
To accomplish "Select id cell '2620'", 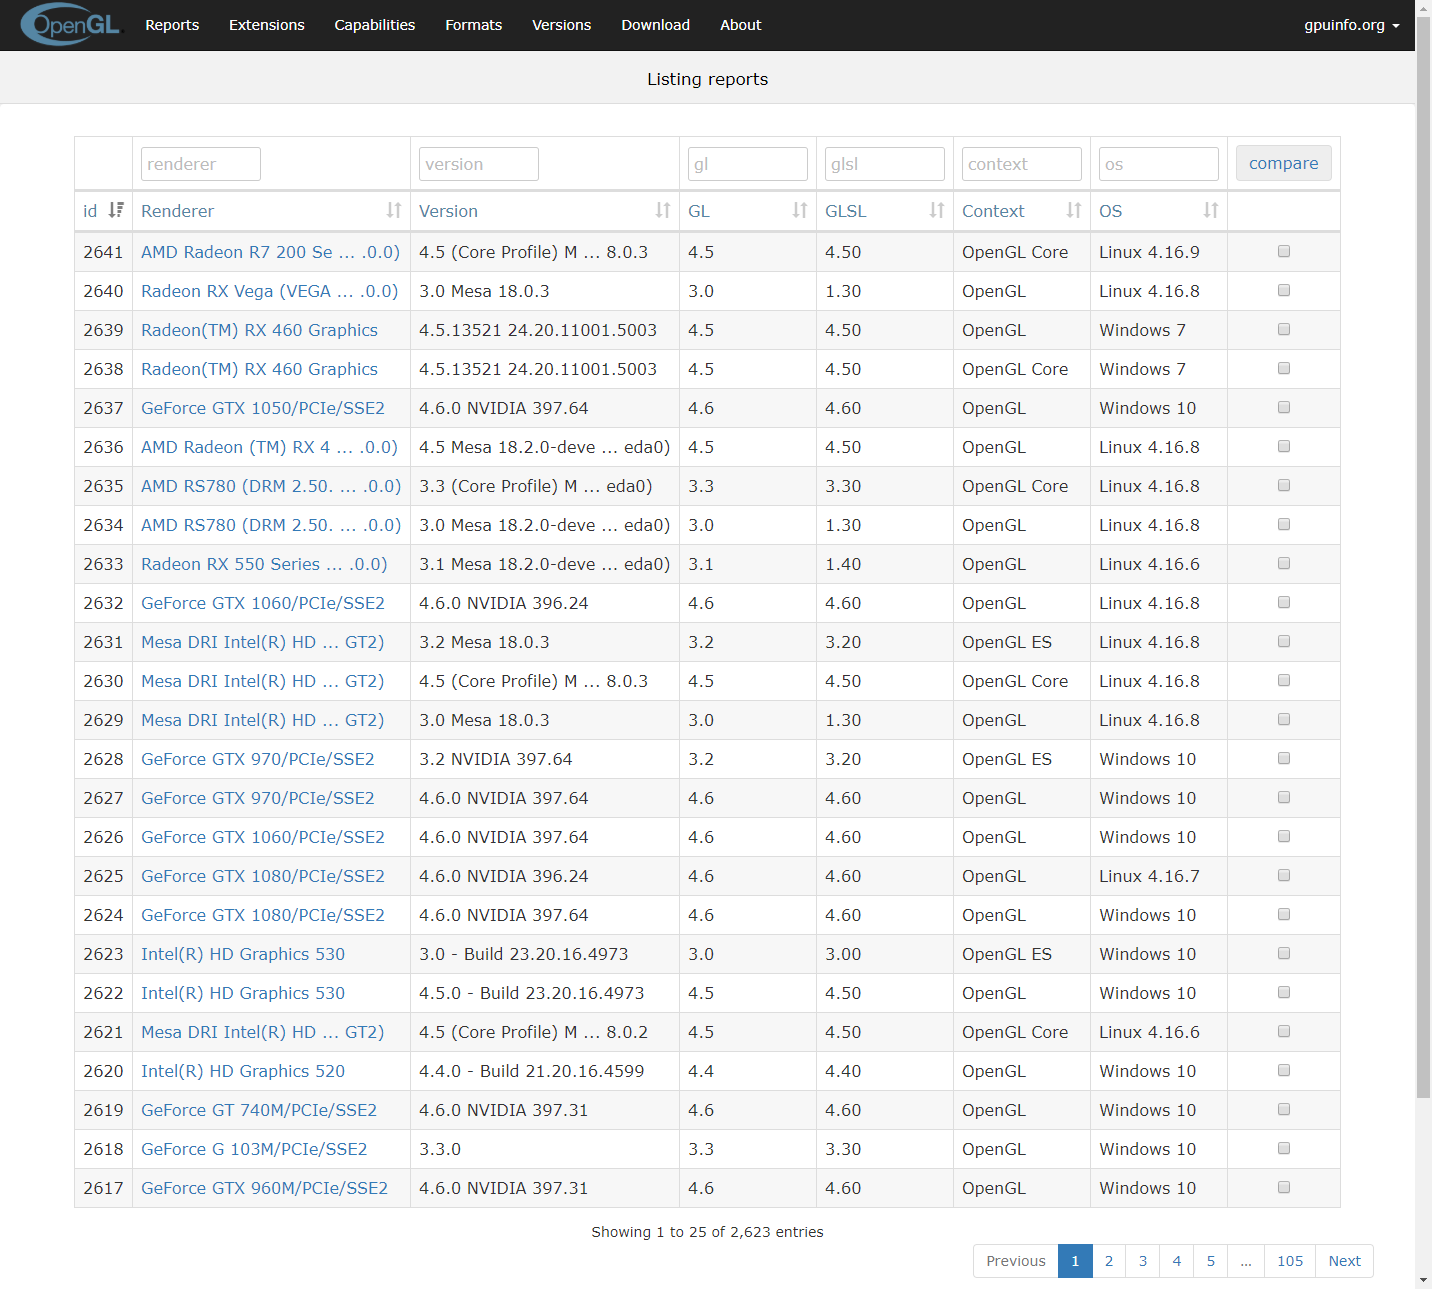I will click(103, 1071).
